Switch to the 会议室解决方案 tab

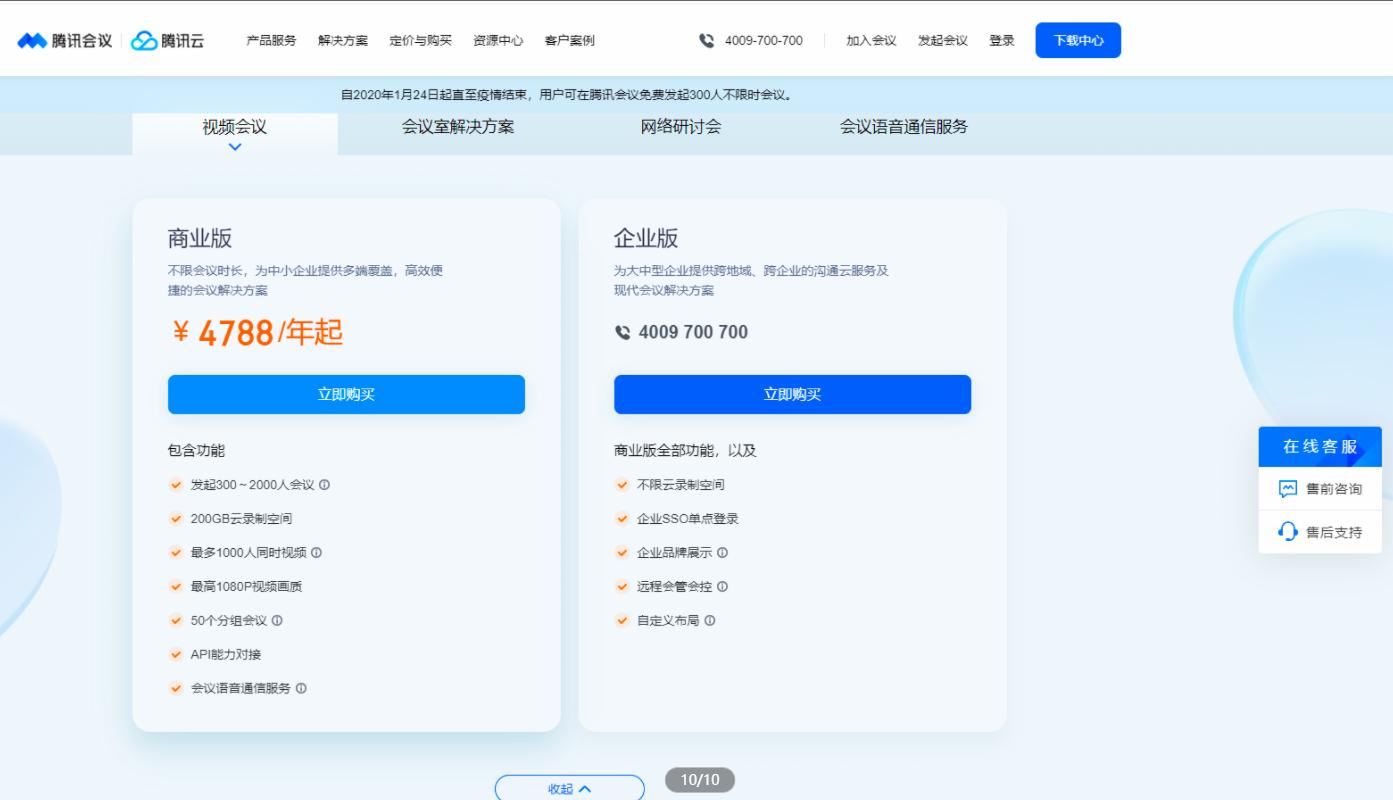coord(456,128)
